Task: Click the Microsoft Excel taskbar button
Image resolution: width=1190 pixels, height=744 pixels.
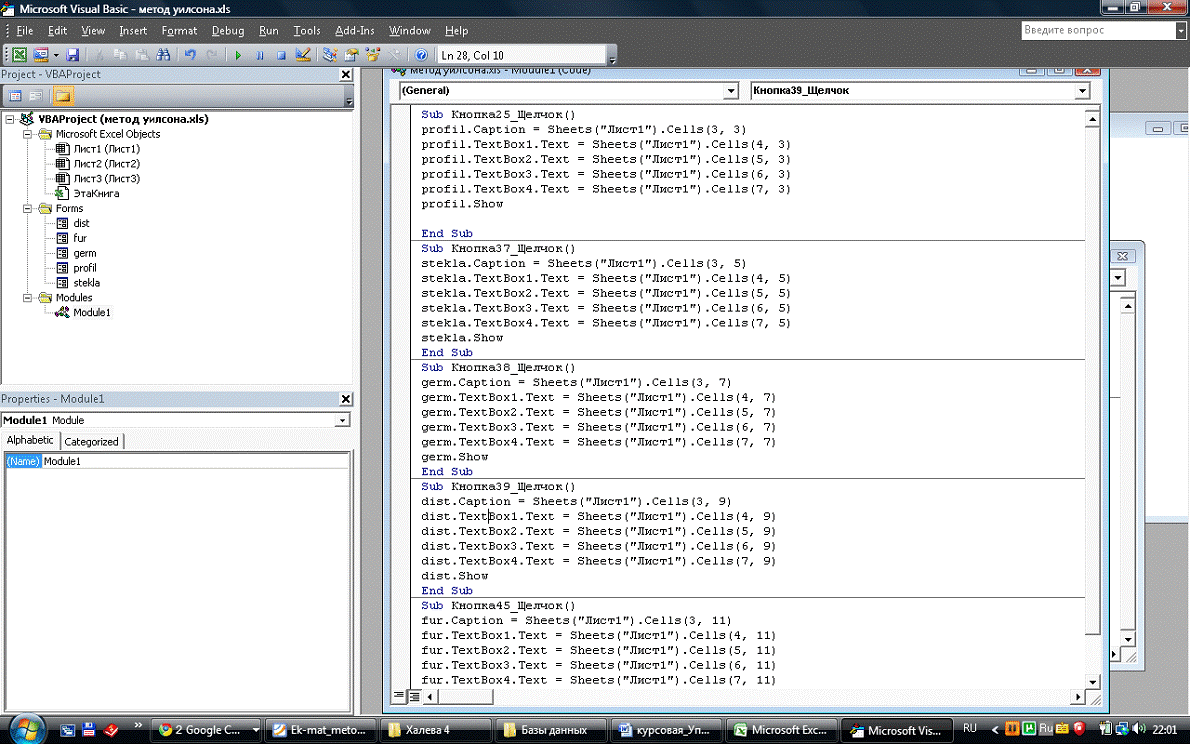Action: pyautogui.click(x=782, y=730)
